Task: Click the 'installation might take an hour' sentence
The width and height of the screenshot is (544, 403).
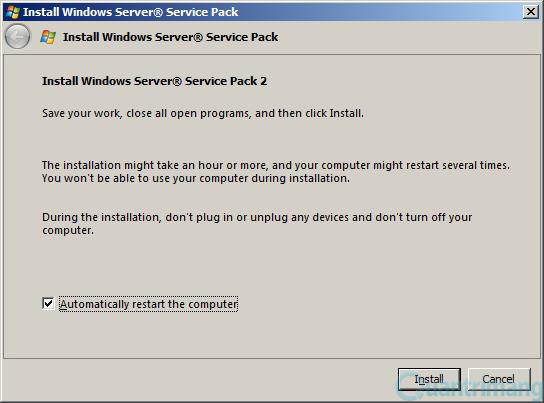Action: [x=276, y=165]
